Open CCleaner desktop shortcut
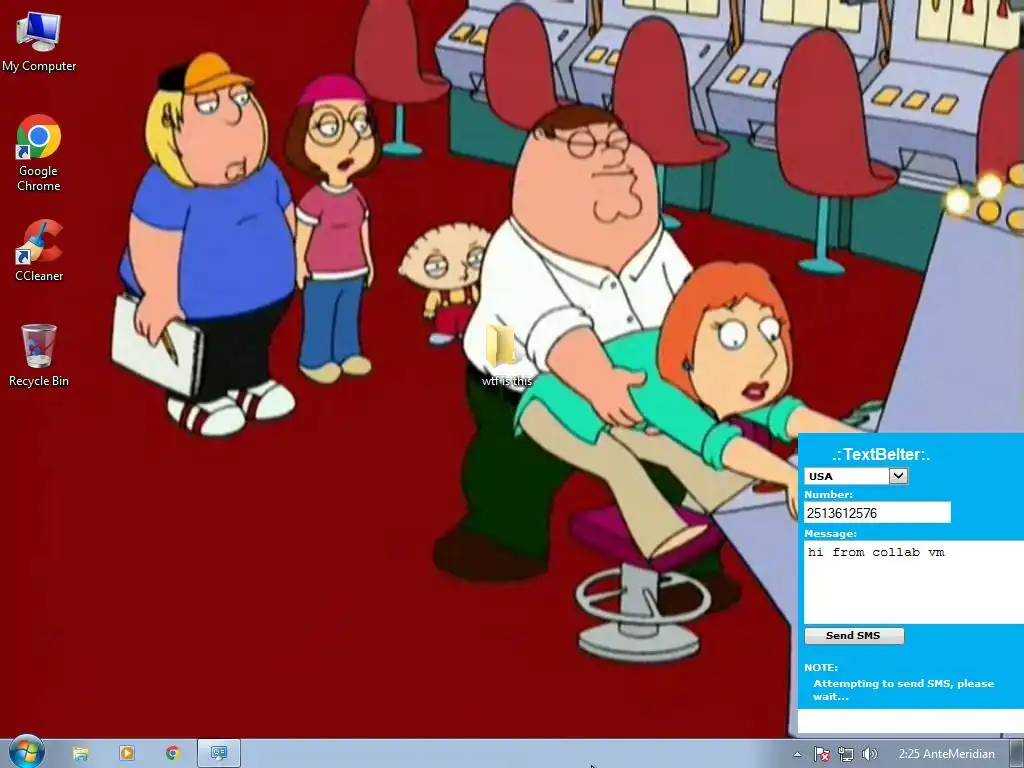1024x768 pixels. coord(39,251)
